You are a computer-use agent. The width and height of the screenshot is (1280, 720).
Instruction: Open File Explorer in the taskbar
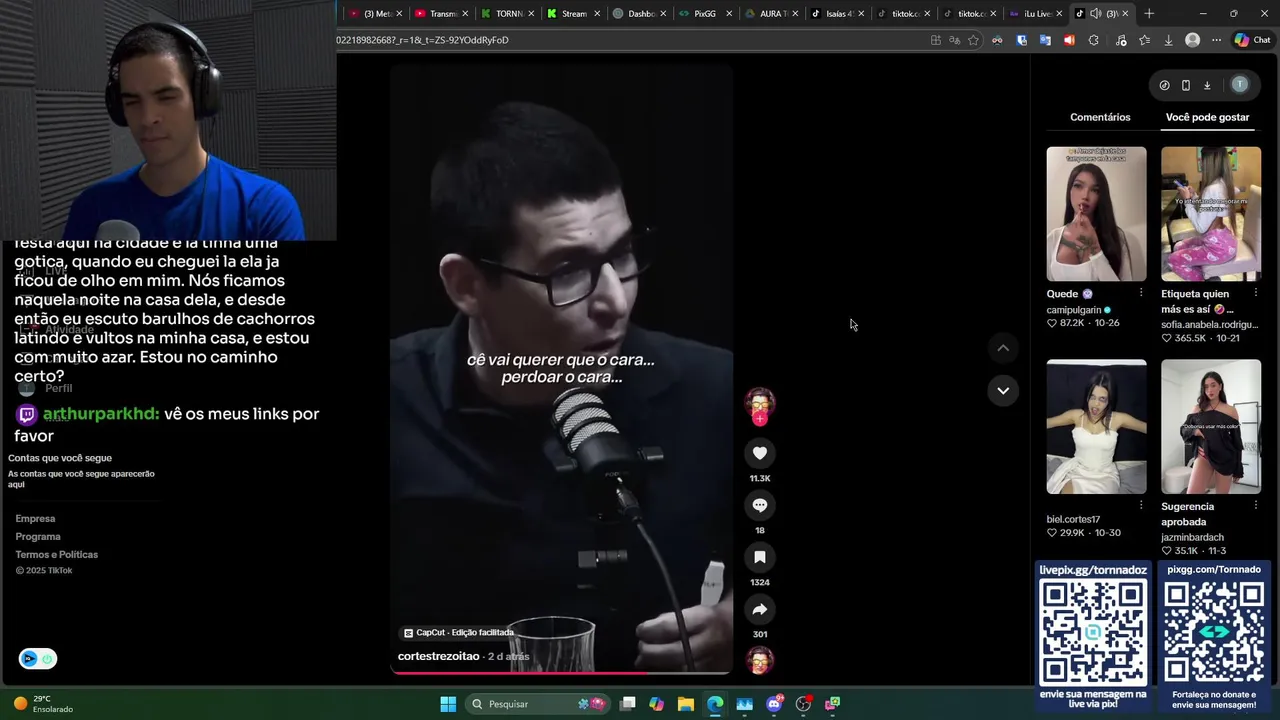point(686,704)
